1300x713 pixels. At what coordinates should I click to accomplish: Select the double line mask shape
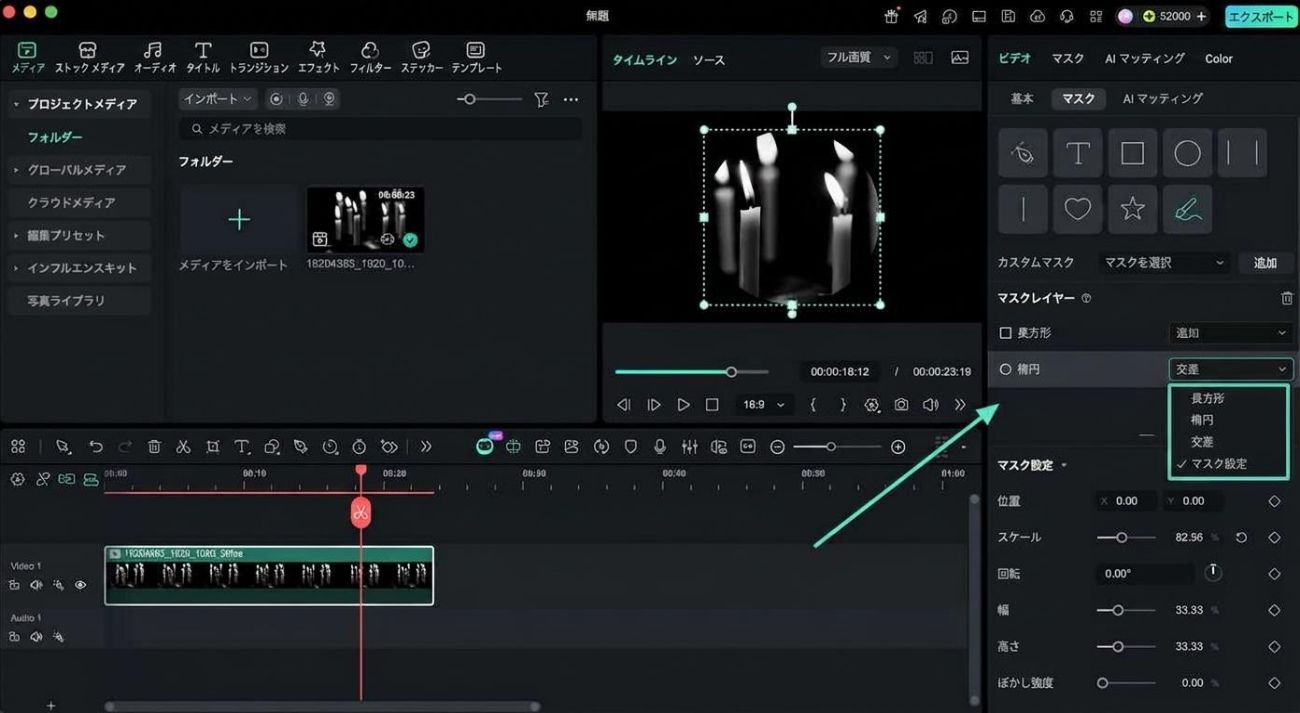click(1242, 153)
